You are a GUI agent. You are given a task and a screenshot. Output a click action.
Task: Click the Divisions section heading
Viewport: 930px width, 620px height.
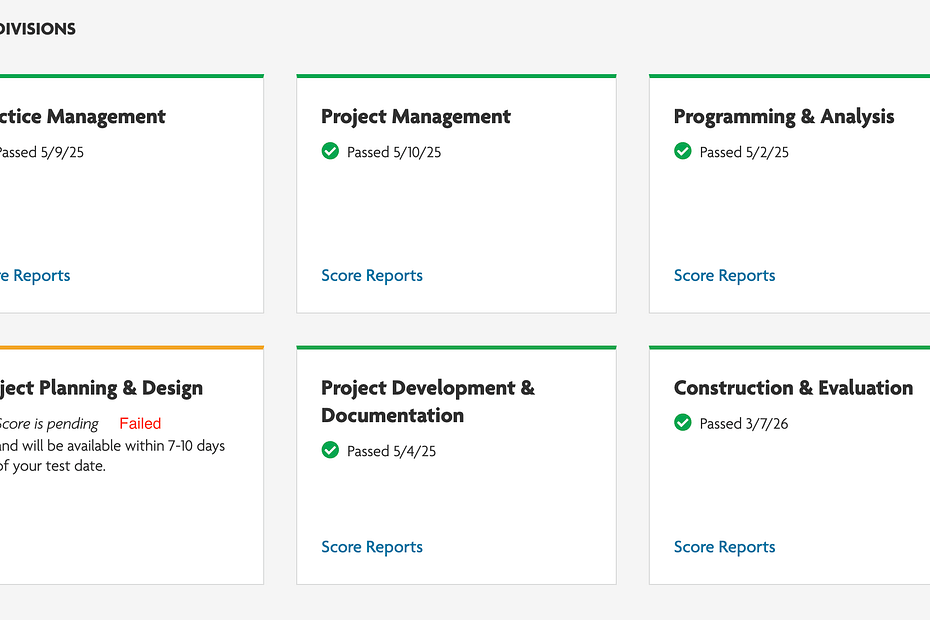coord(37,29)
